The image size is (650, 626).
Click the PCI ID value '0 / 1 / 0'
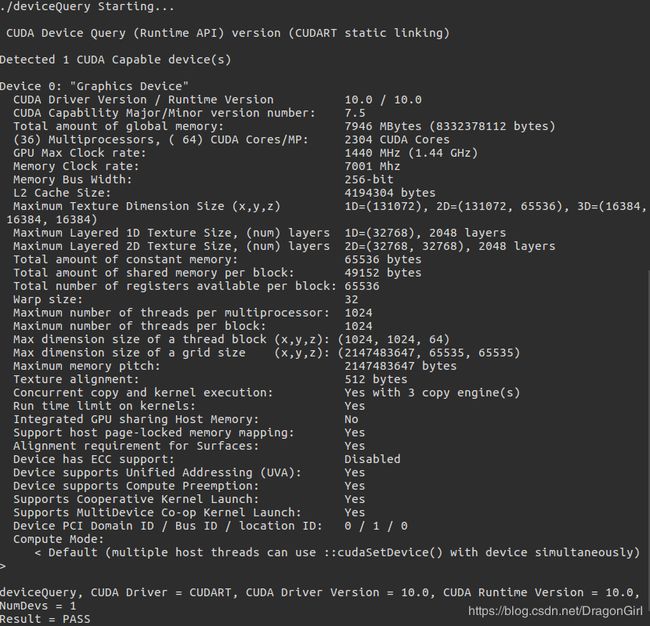point(376,526)
